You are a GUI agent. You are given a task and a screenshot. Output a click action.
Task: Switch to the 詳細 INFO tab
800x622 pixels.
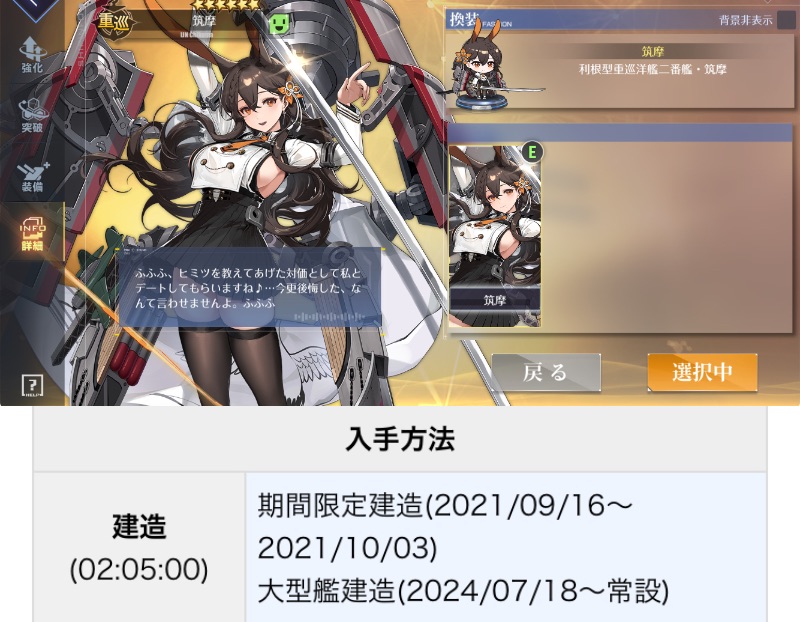pos(32,234)
